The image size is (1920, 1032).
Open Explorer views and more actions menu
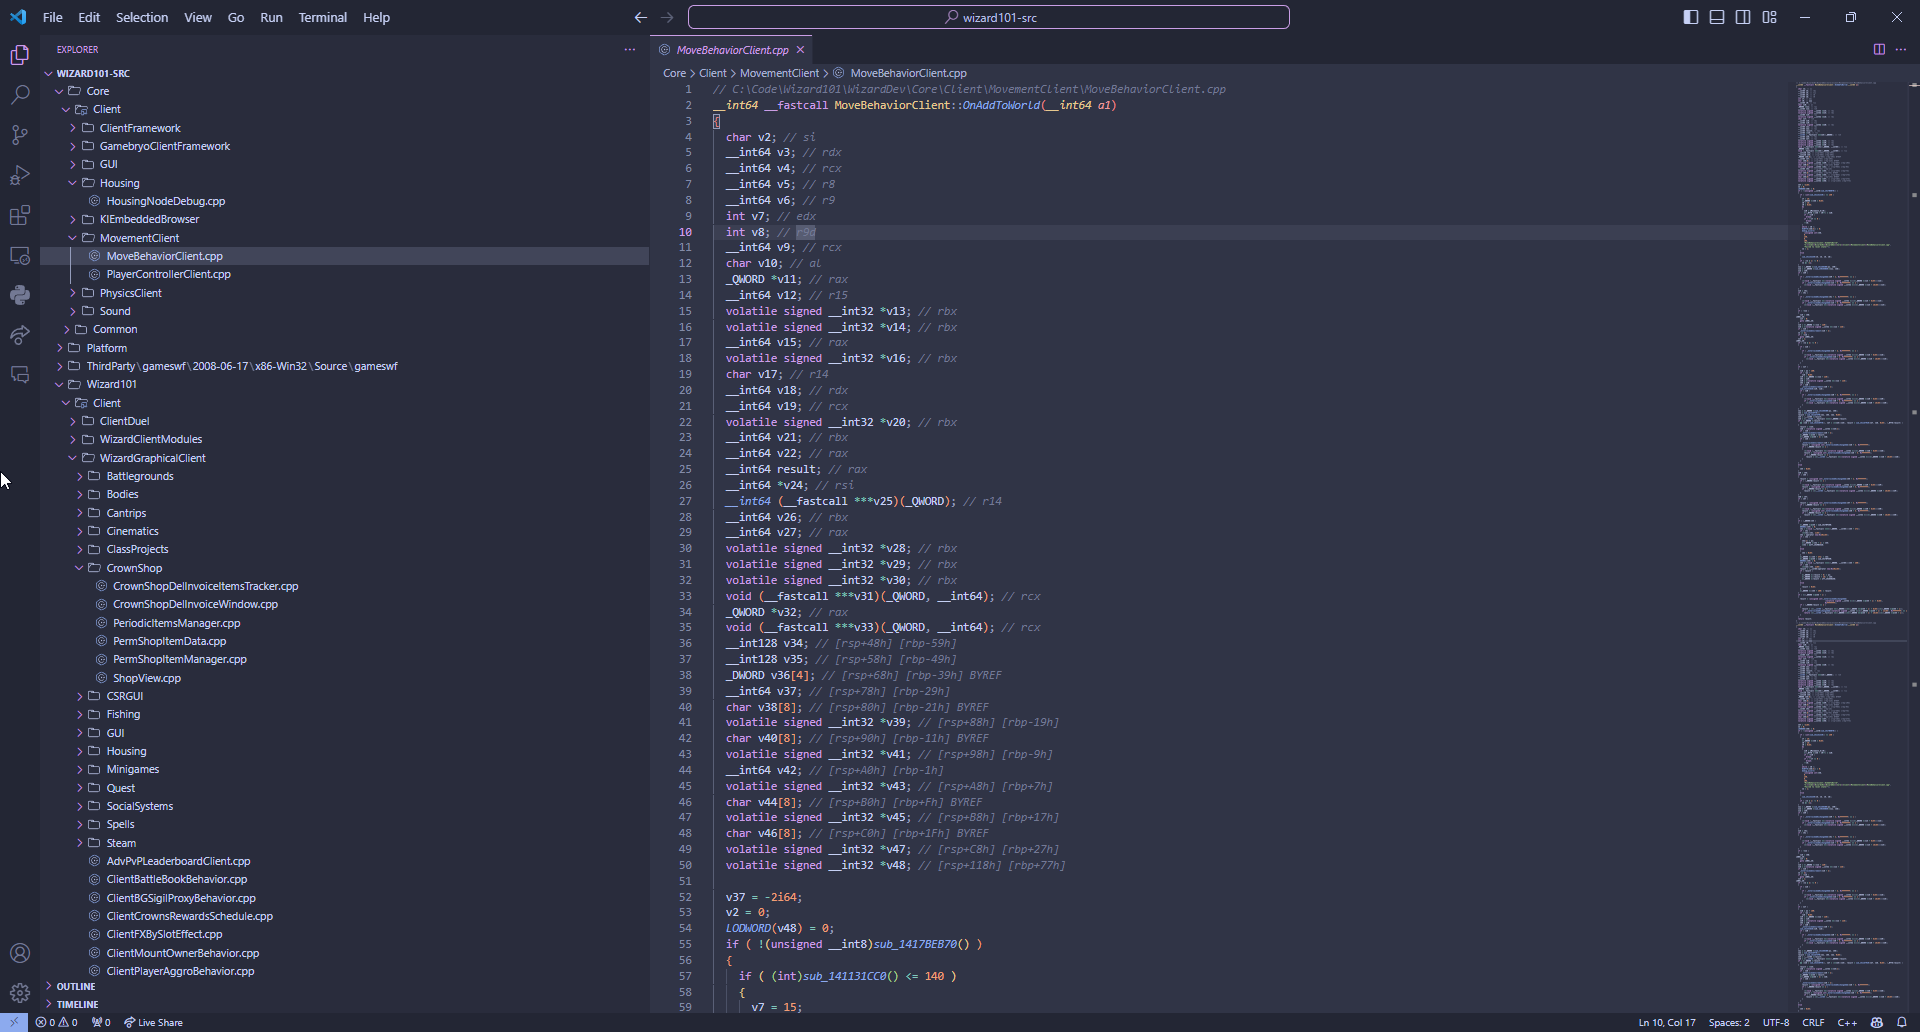point(629,49)
